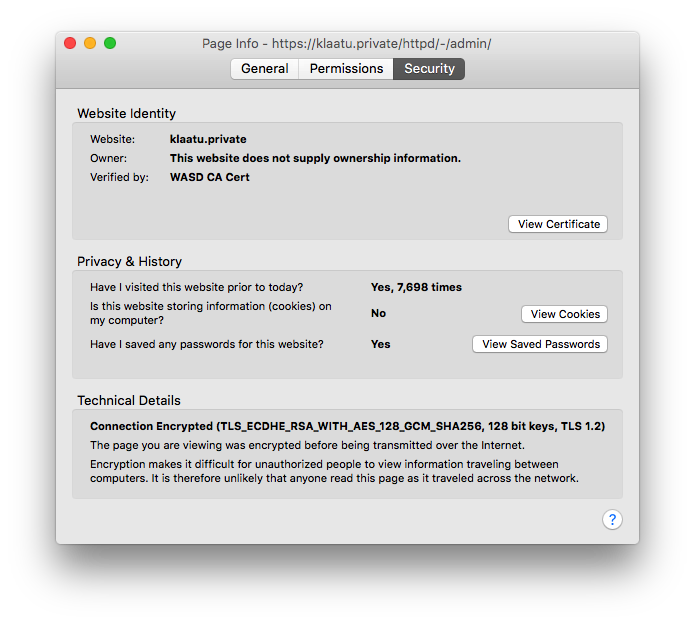
Task: Zoom window with green button
Action: 110,43
